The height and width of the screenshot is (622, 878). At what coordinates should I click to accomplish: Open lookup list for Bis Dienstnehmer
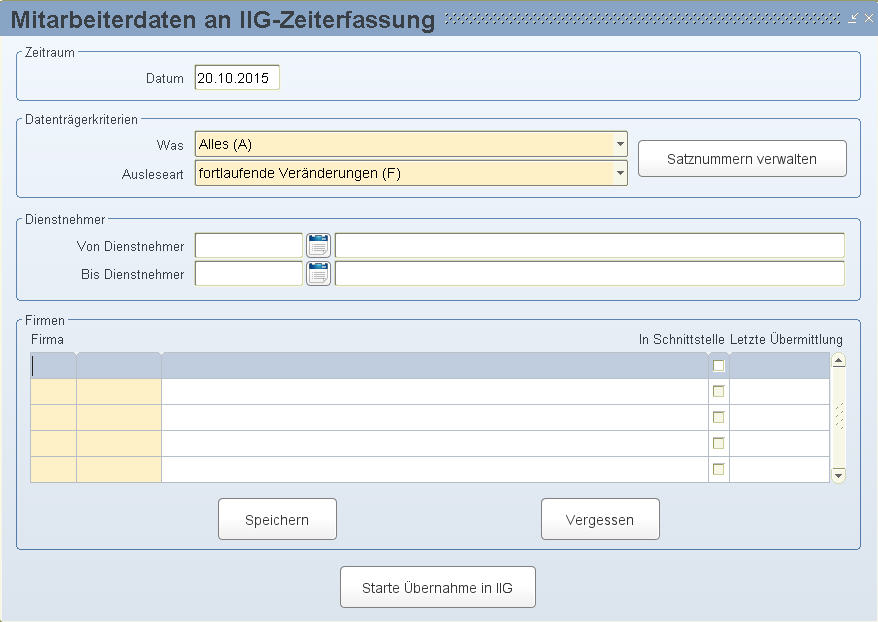[319, 274]
